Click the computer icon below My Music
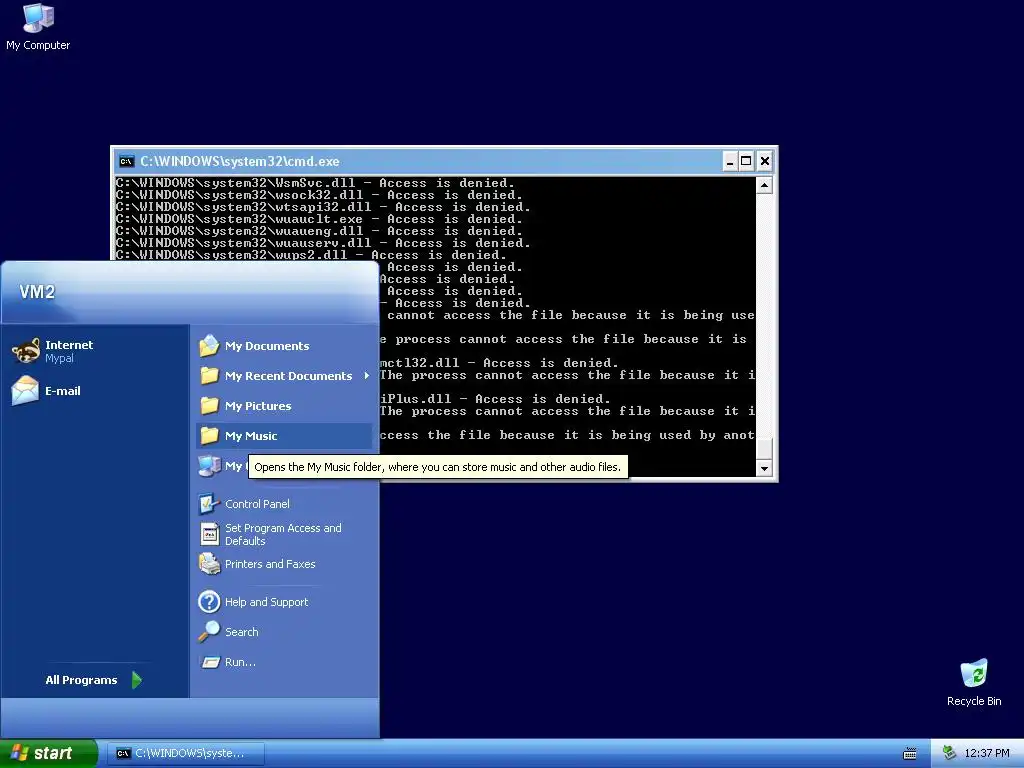 (x=209, y=466)
